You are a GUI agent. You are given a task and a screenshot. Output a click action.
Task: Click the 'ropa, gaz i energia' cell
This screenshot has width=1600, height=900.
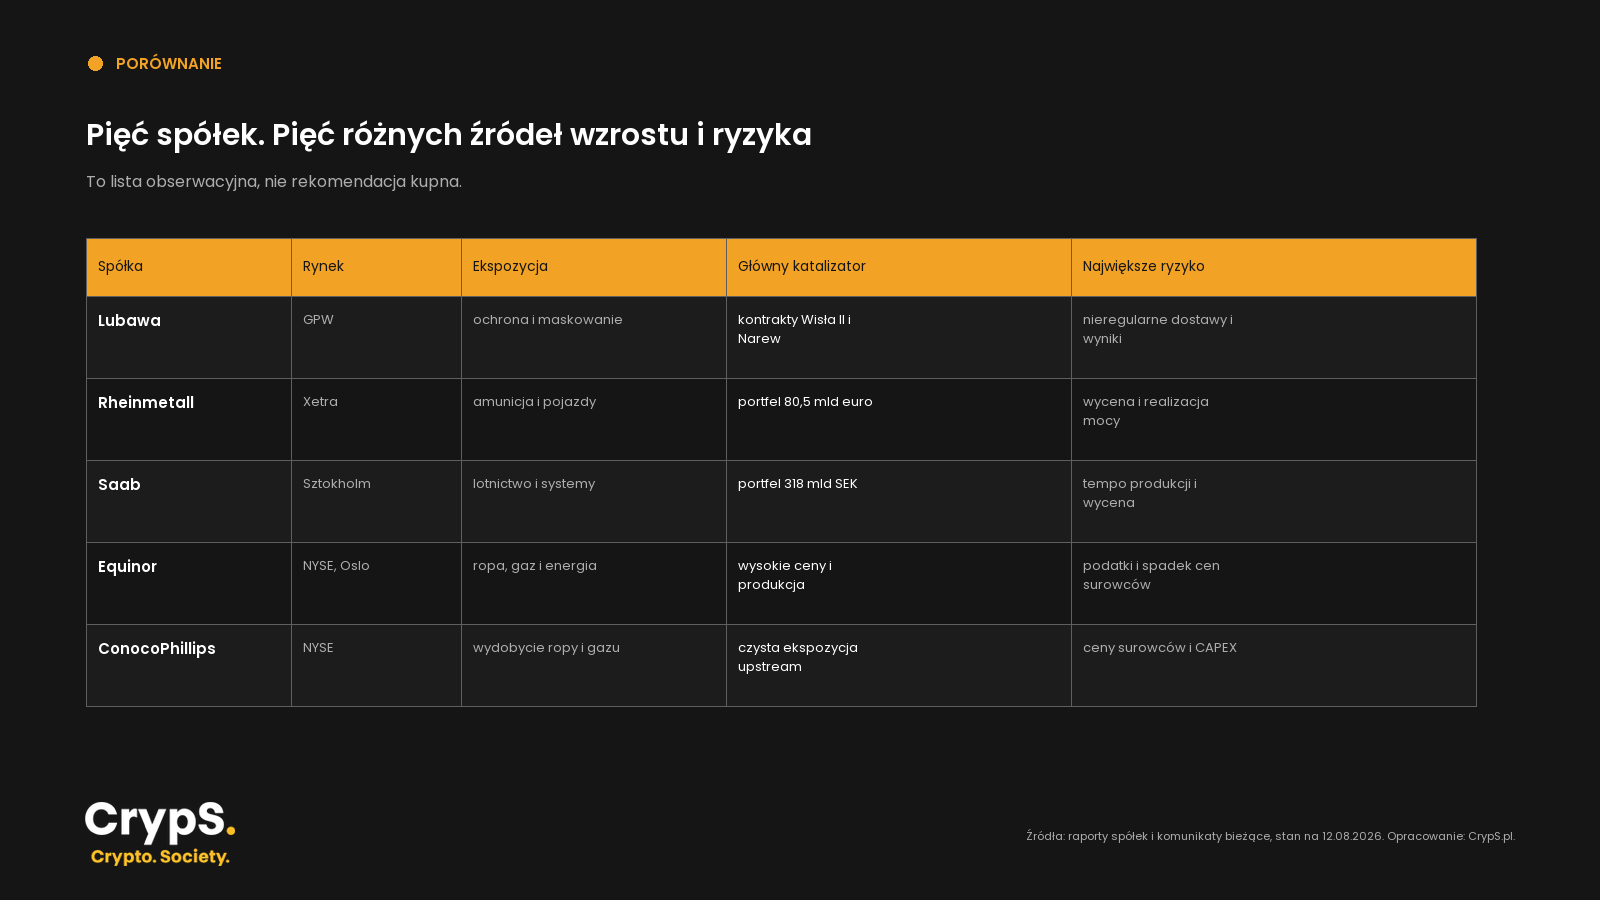(x=594, y=584)
